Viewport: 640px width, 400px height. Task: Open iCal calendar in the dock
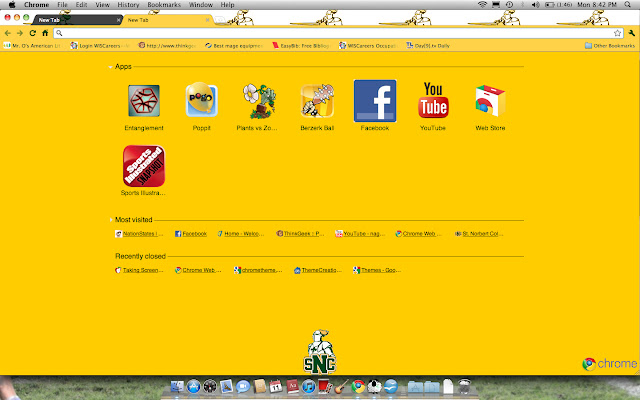coord(276,386)
